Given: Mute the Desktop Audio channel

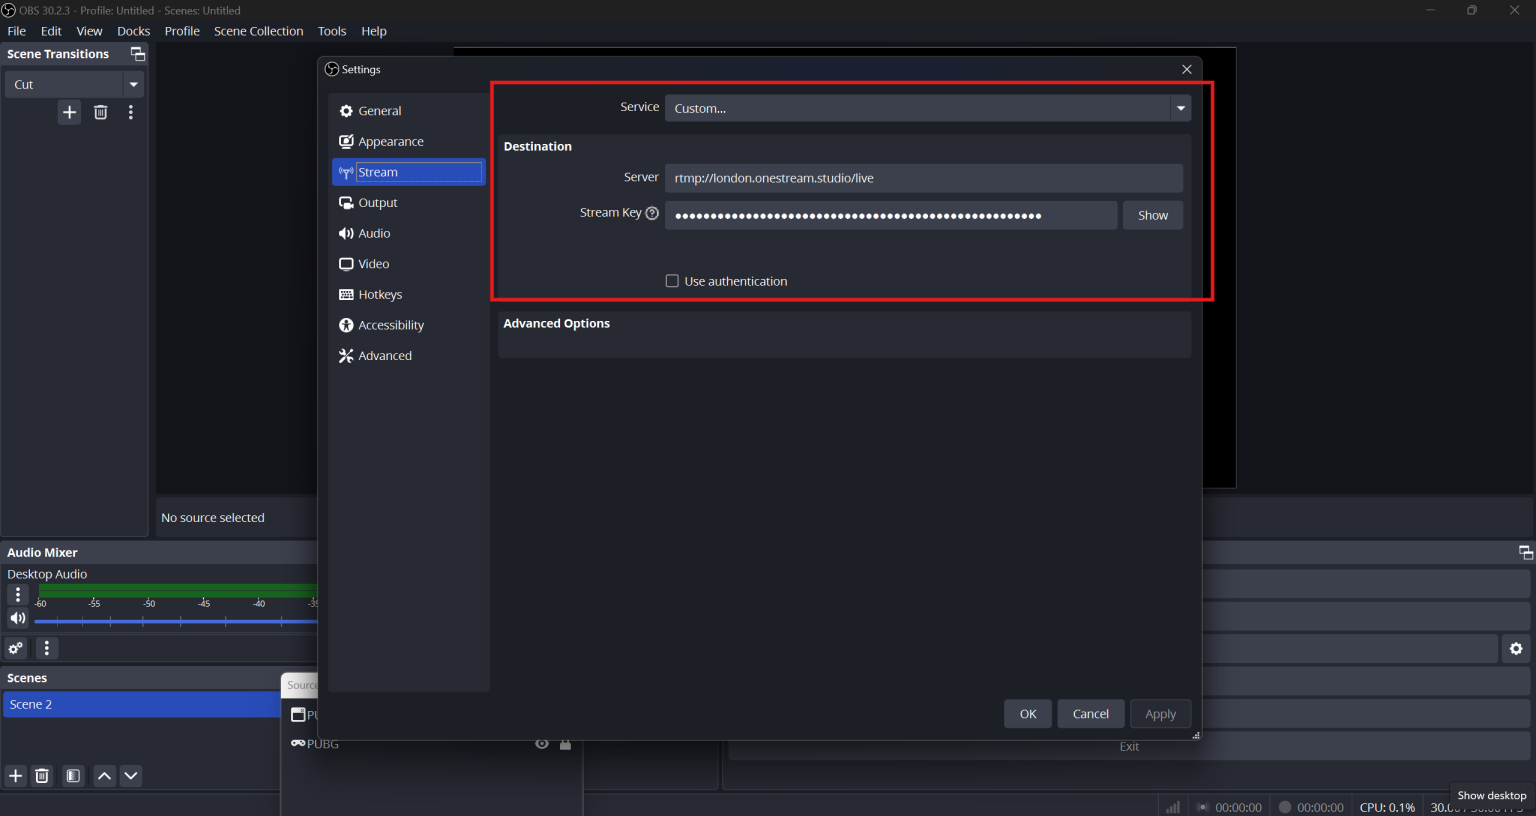Looking at the screenshot, I should click(17, 618).
